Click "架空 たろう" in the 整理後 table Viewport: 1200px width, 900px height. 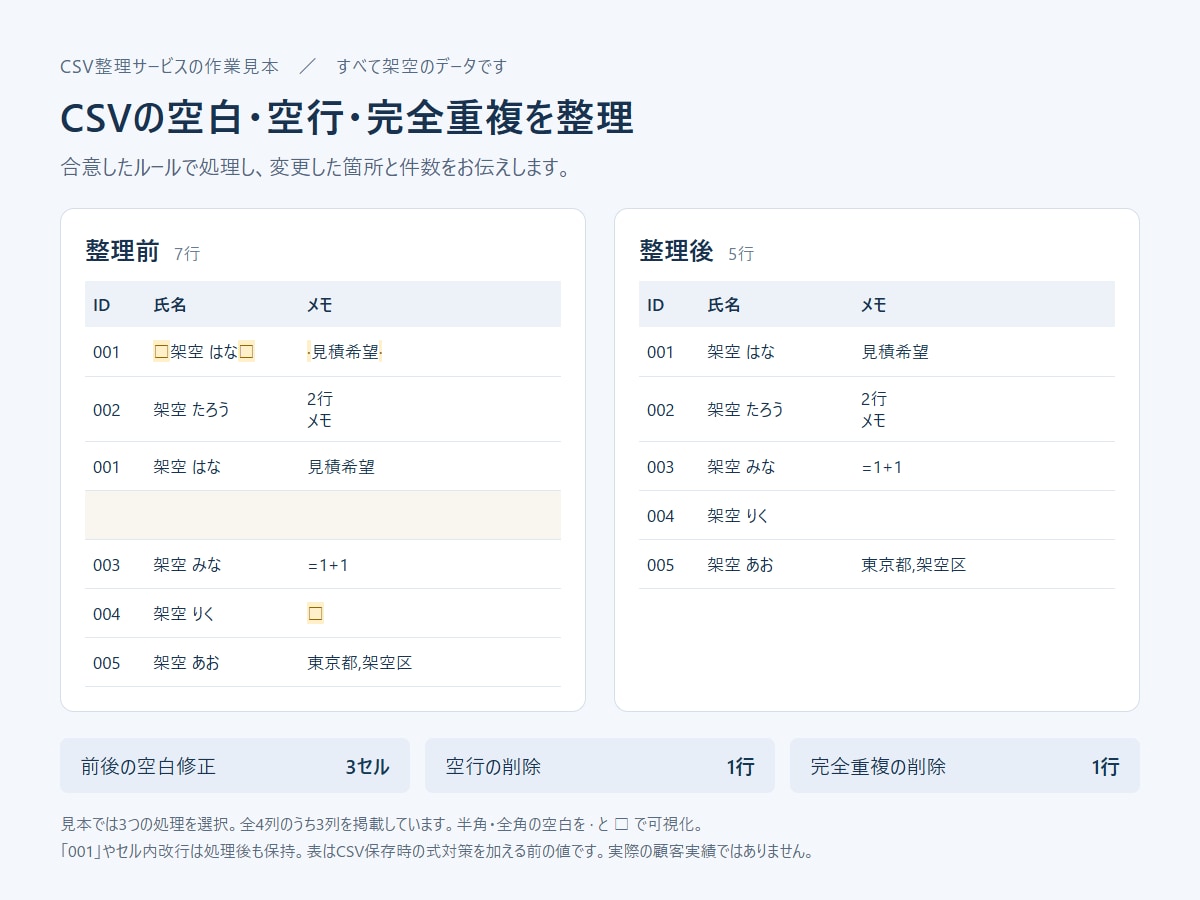tap(746, 410)
